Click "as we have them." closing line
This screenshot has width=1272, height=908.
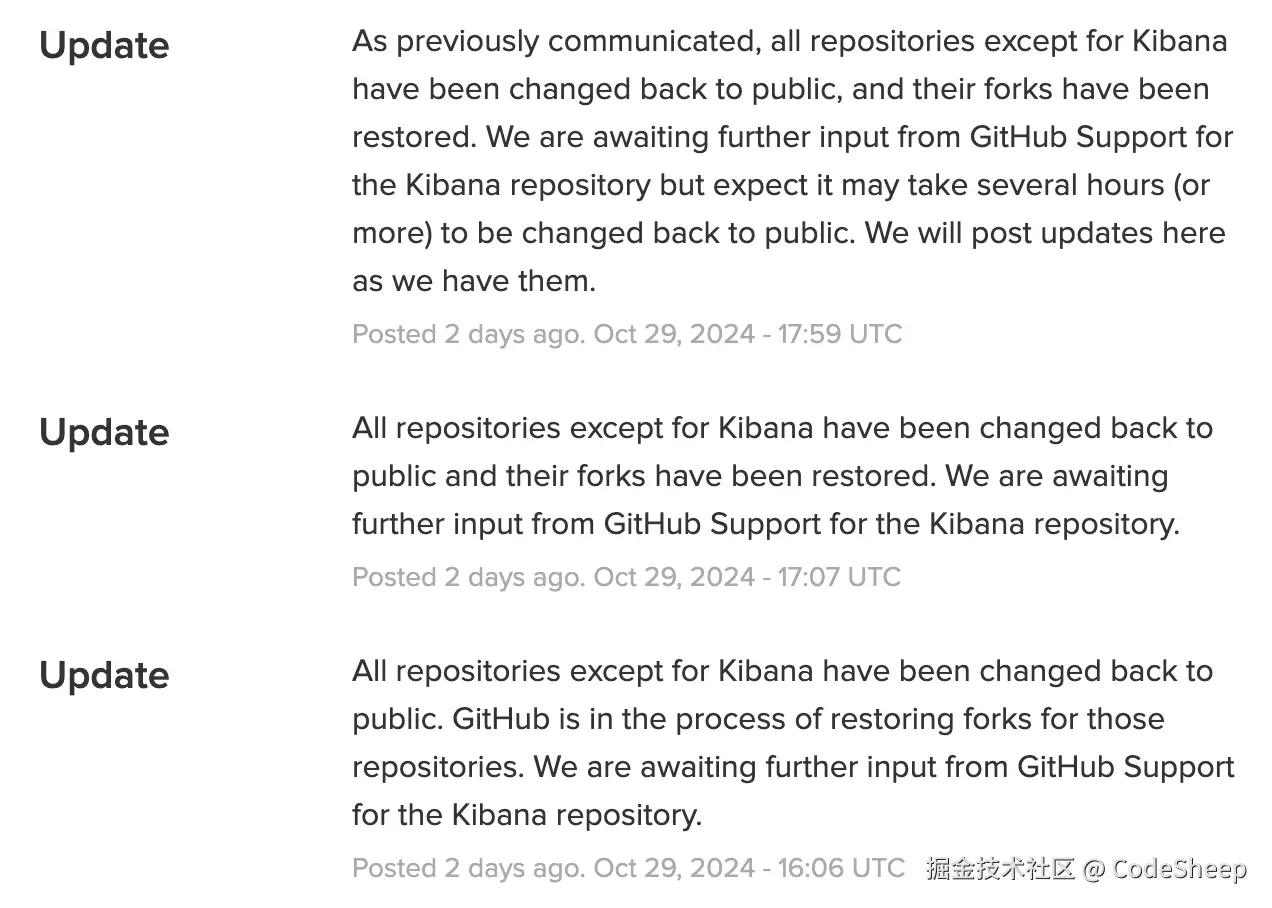474,281
